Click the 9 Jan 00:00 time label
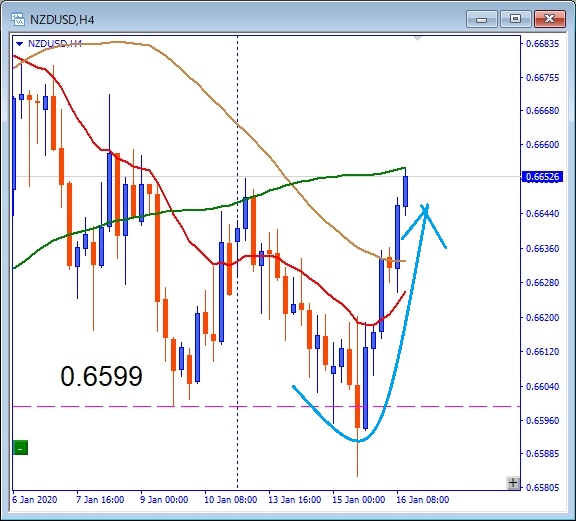This screenshot has height=521, width=576. (164, 500)
